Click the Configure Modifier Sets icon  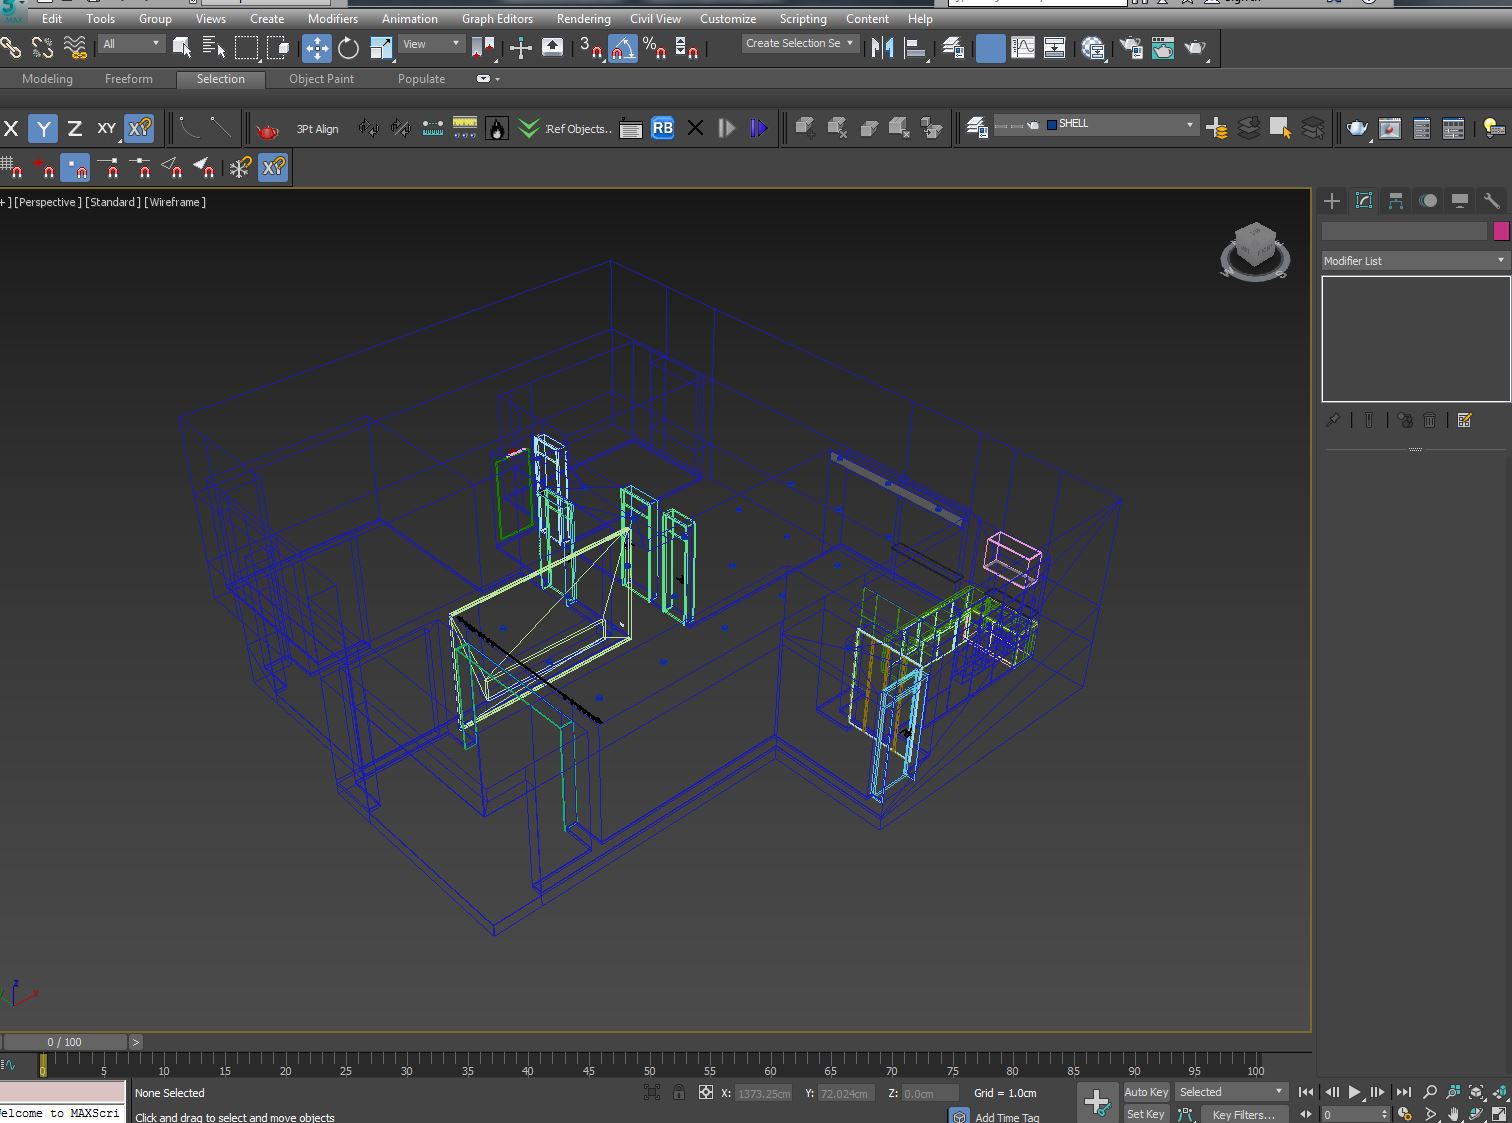tap(1465, 421)
